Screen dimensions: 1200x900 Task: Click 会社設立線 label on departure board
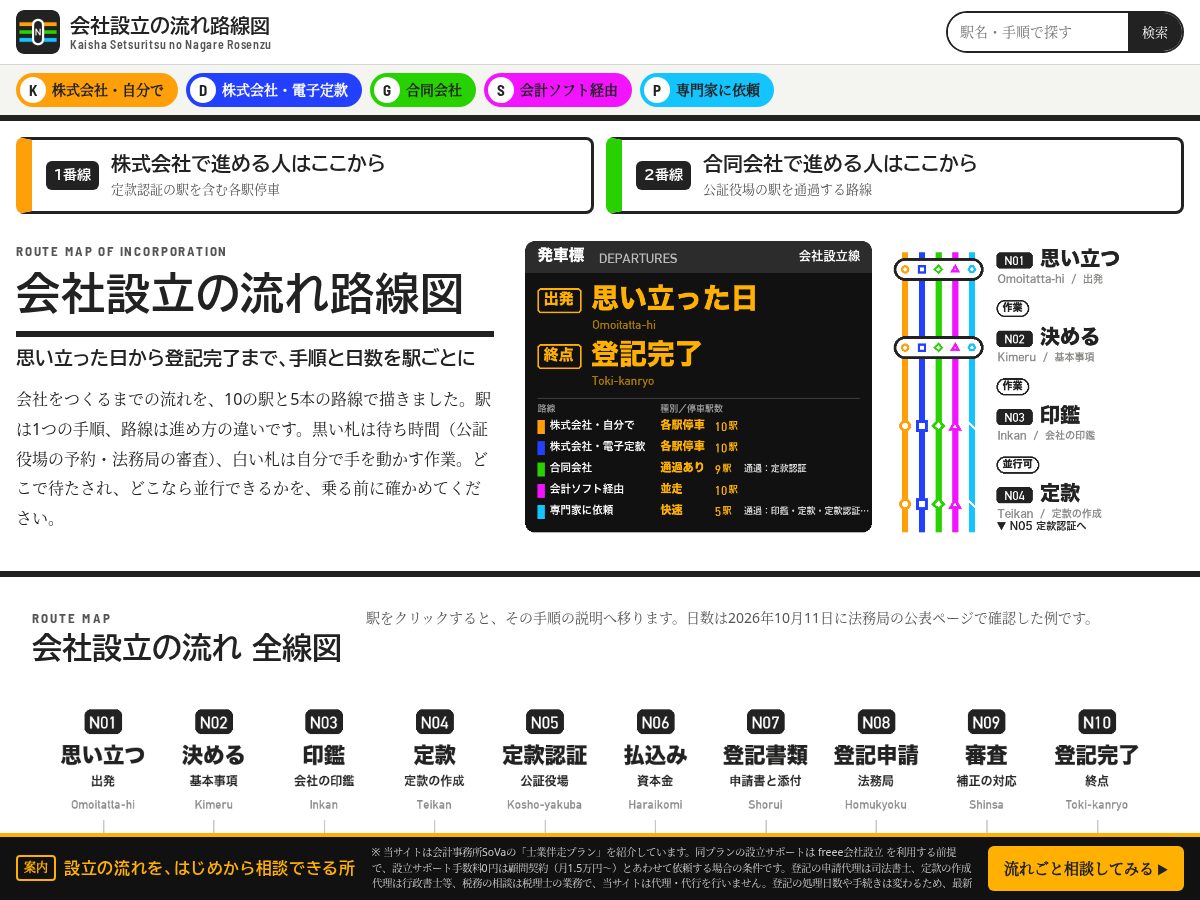pos(829,256)
